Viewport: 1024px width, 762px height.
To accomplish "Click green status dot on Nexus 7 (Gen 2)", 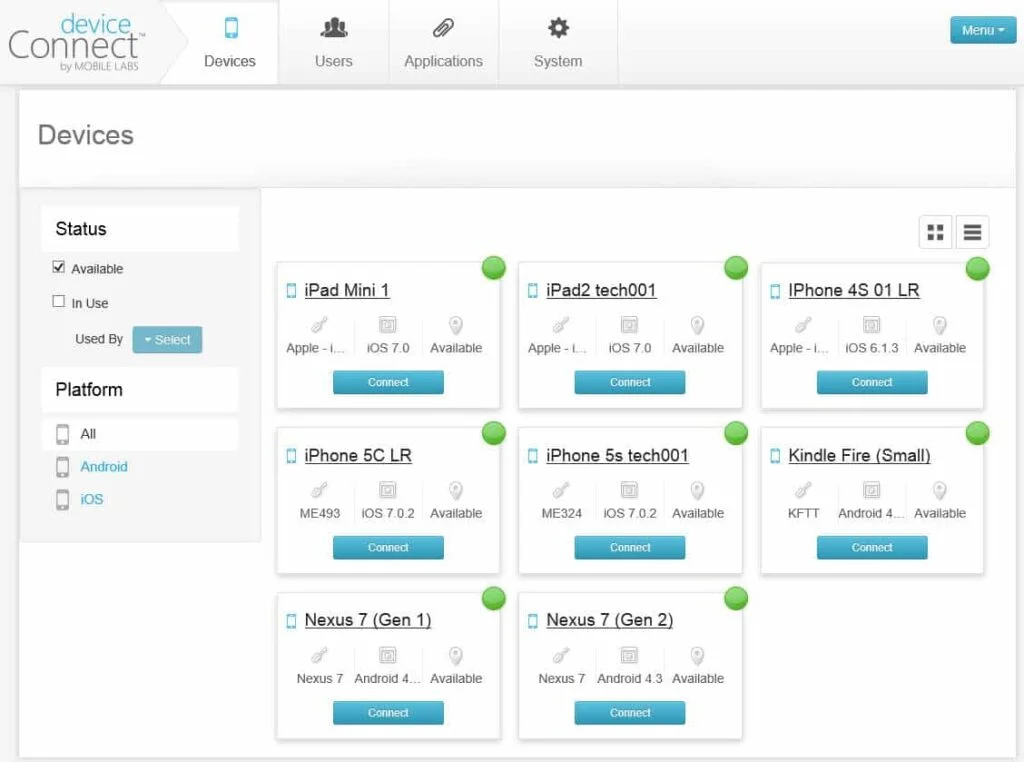I will [x=736, y=598].
